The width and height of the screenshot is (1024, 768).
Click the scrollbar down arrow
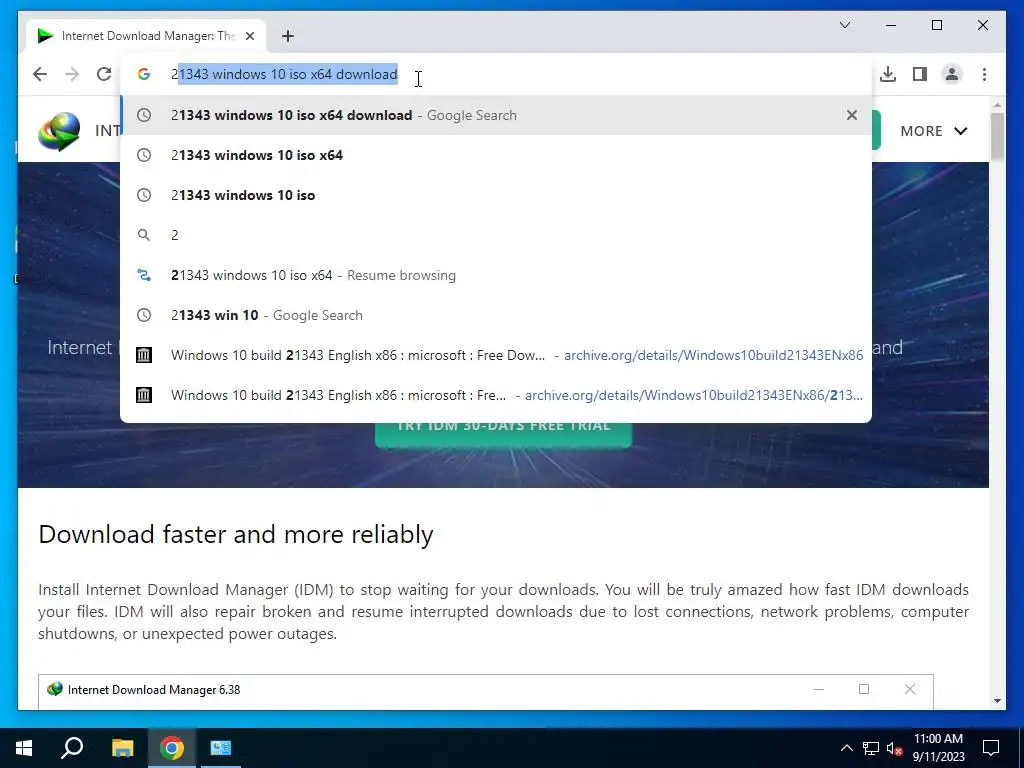click(997, 701)
